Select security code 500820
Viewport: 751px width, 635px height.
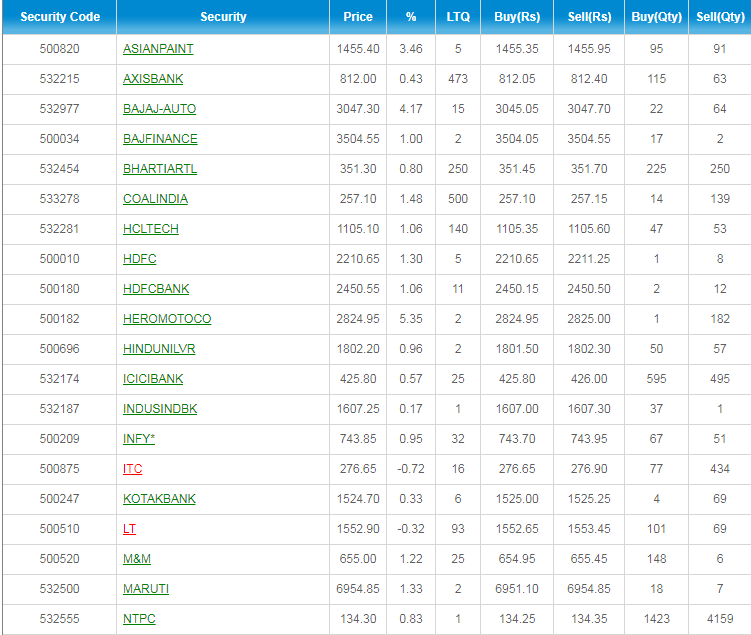point(59,49)
